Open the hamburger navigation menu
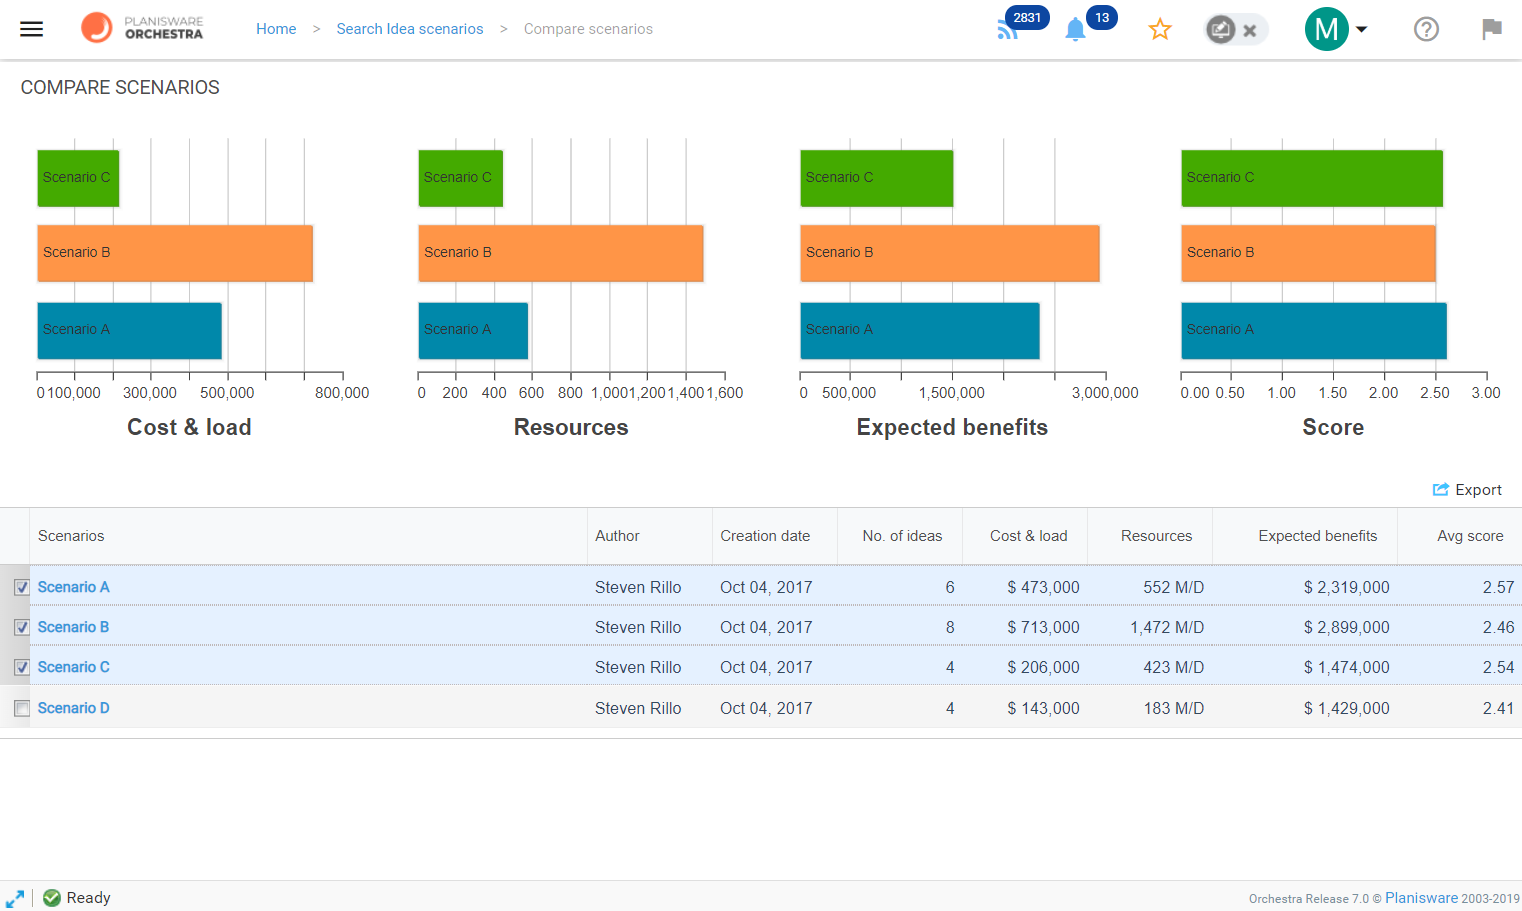This screenshot has width=1522, height=911. (x=32, y=29)
